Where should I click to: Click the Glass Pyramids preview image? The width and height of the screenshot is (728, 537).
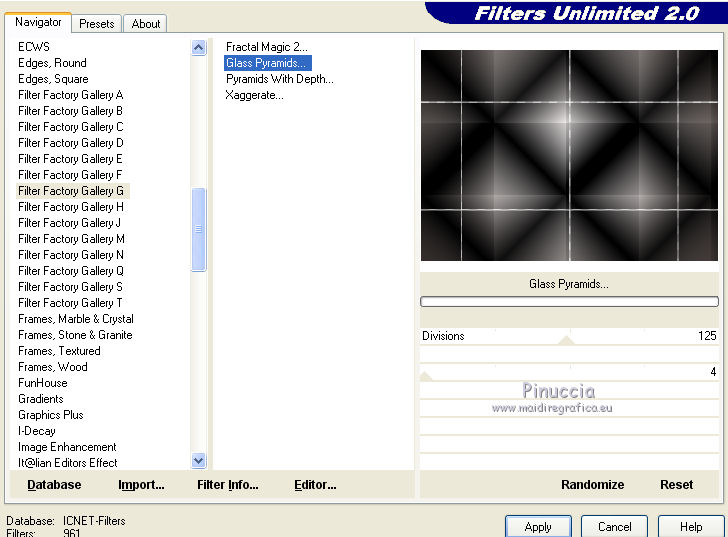click(568, 156)
